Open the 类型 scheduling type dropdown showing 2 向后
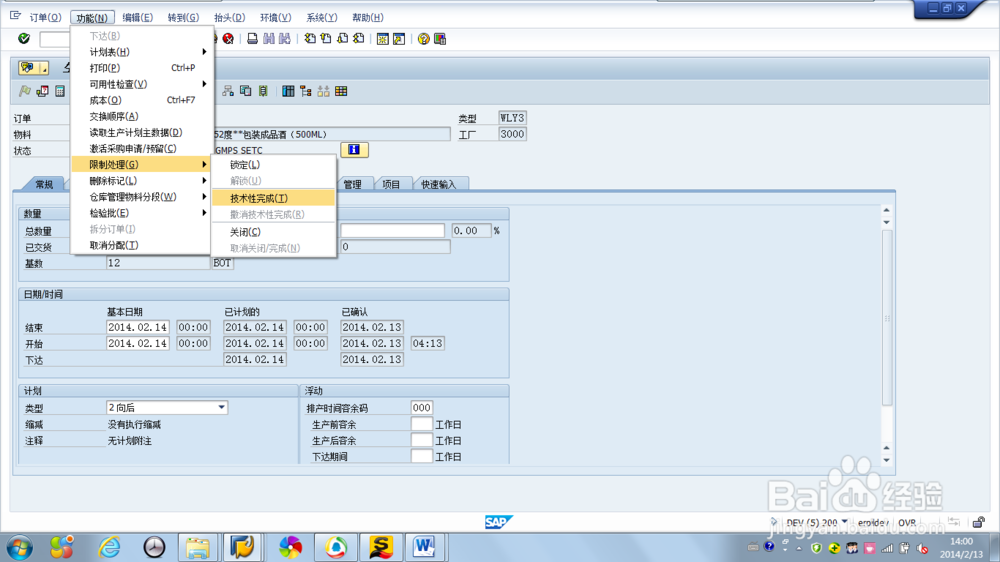 (x=221, y=408)
